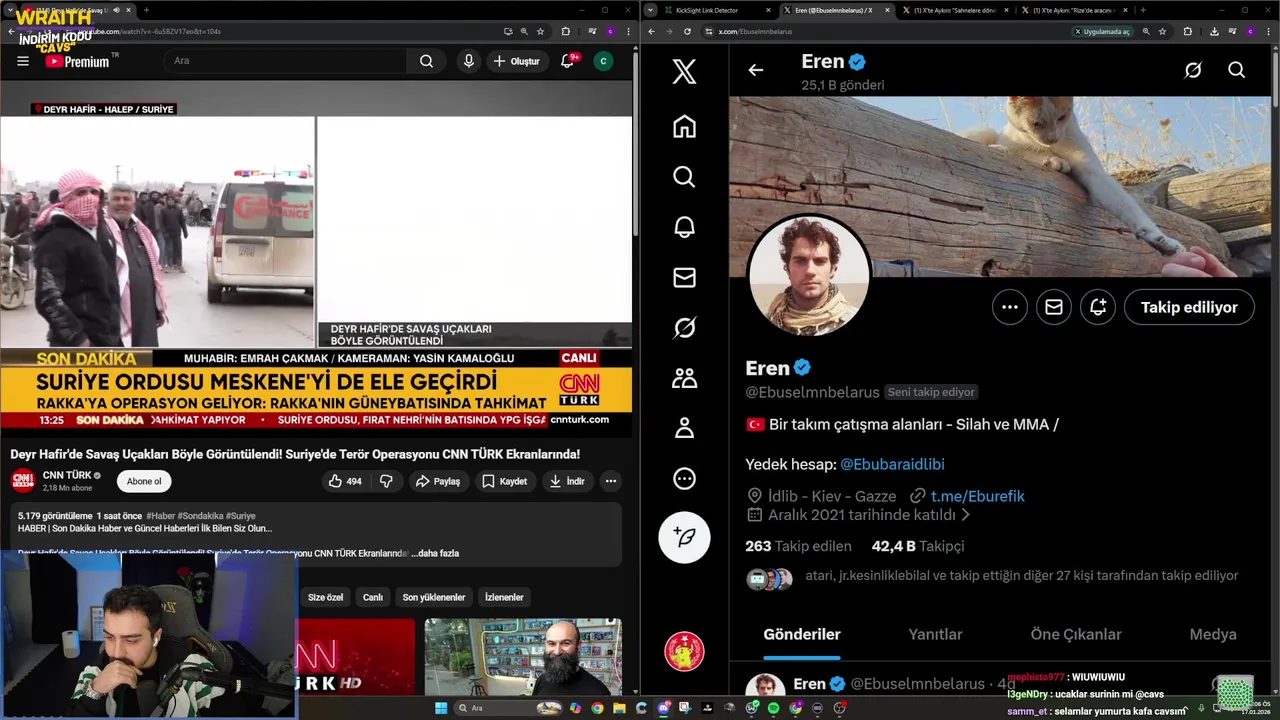Image resolution: width=1280 pixels, height=720 pixels.
Task: Filter recommendations by Canlı chip
Action: point(373,597)
